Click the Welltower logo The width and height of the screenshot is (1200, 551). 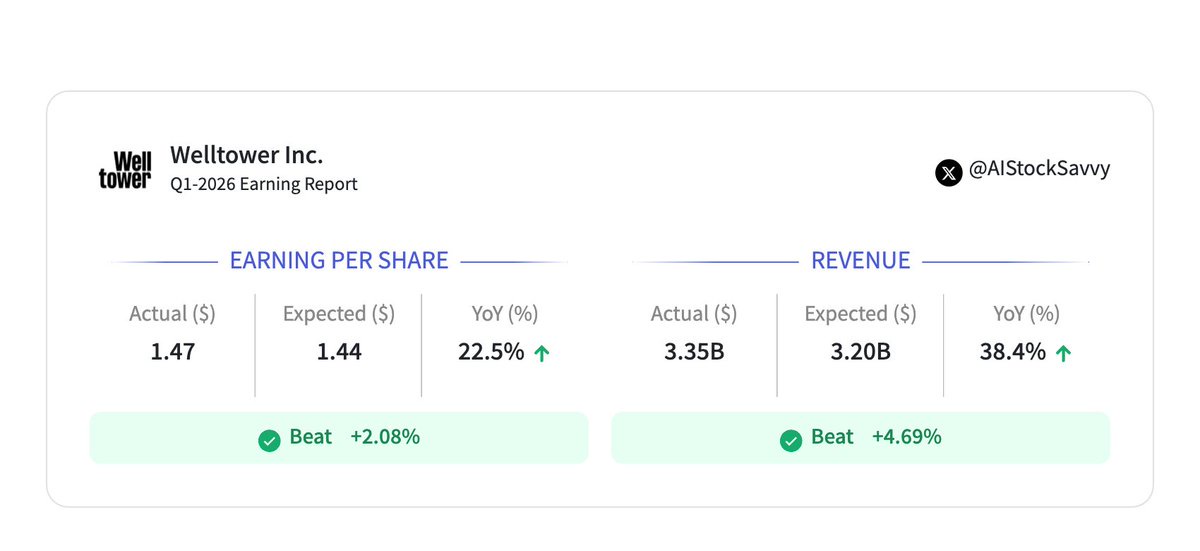[x=125, y=169]
